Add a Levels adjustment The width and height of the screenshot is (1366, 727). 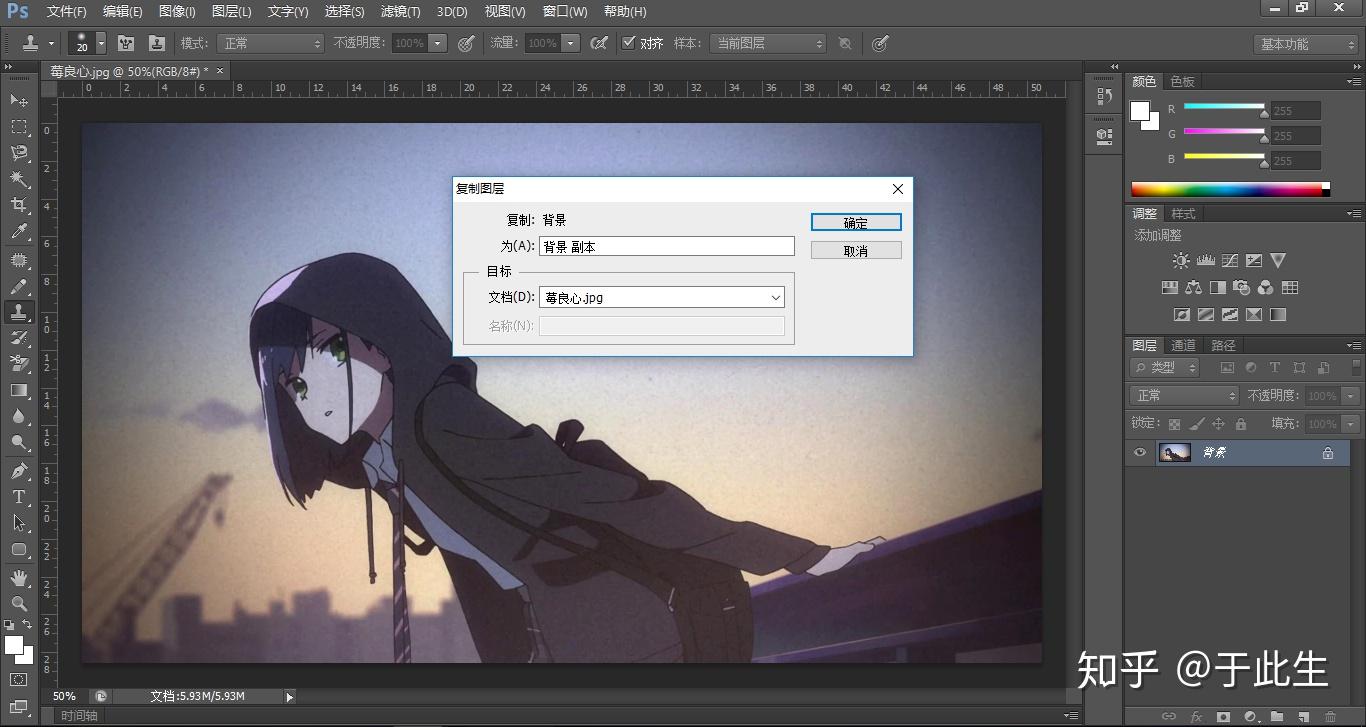[1205, 261]
